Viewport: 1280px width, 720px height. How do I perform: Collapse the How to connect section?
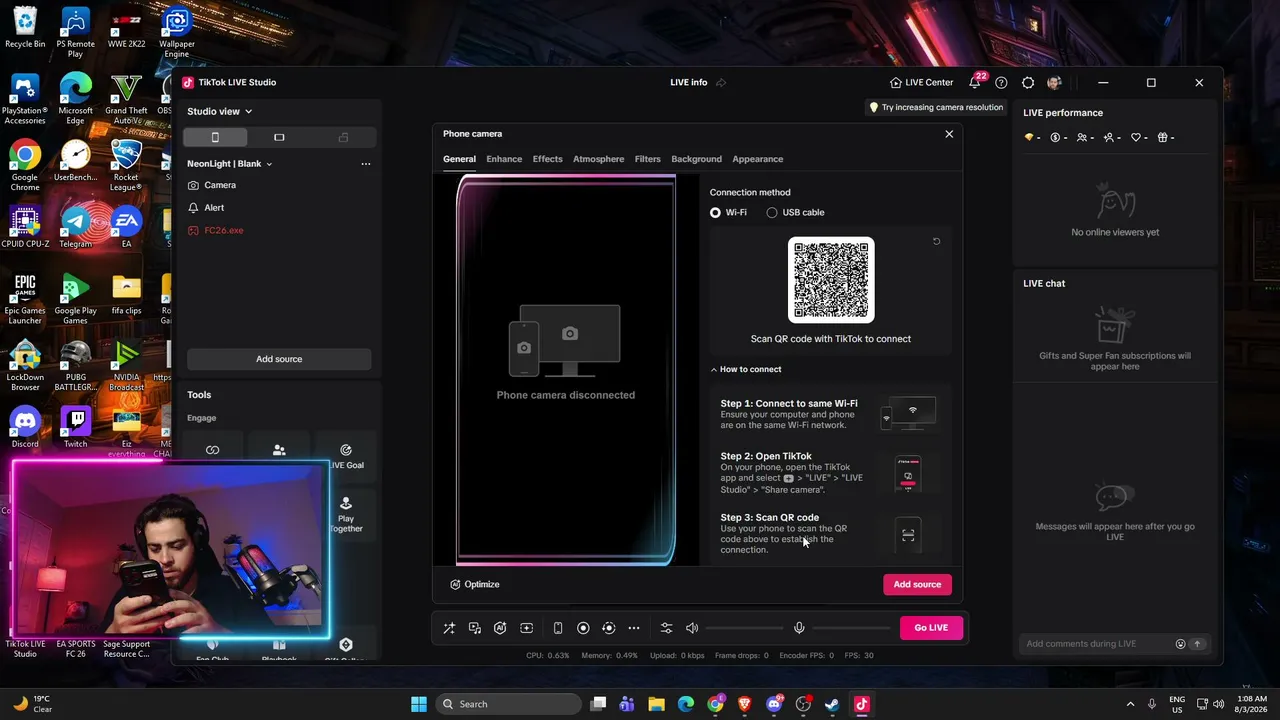pos(746,369)
